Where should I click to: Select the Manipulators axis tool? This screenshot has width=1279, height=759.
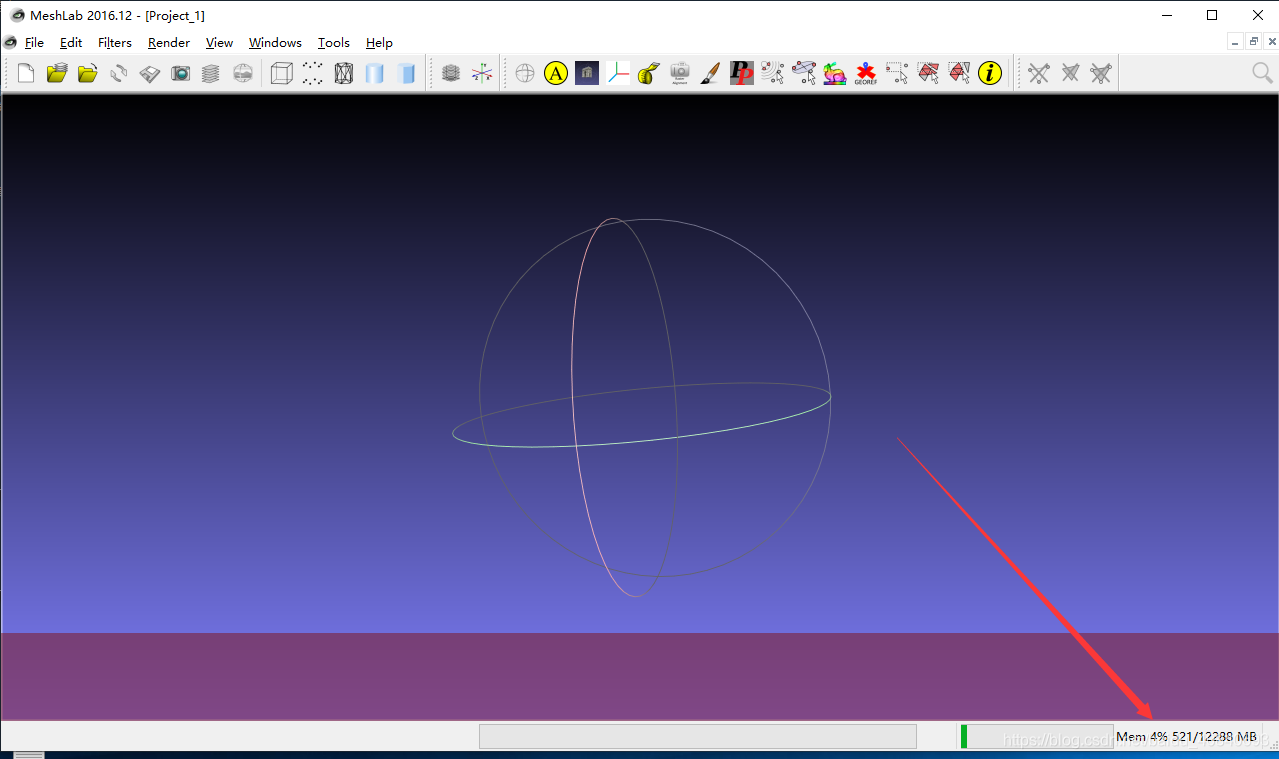(618, 73)
